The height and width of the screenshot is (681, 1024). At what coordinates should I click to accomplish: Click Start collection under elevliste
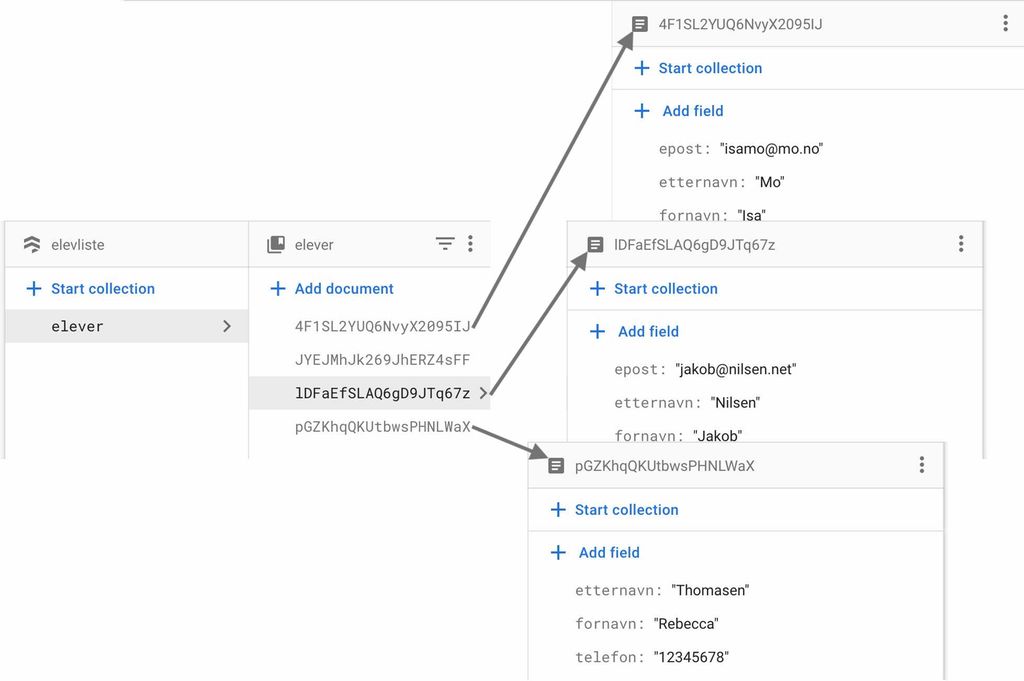pyautogui.click(x=102, y=289)
